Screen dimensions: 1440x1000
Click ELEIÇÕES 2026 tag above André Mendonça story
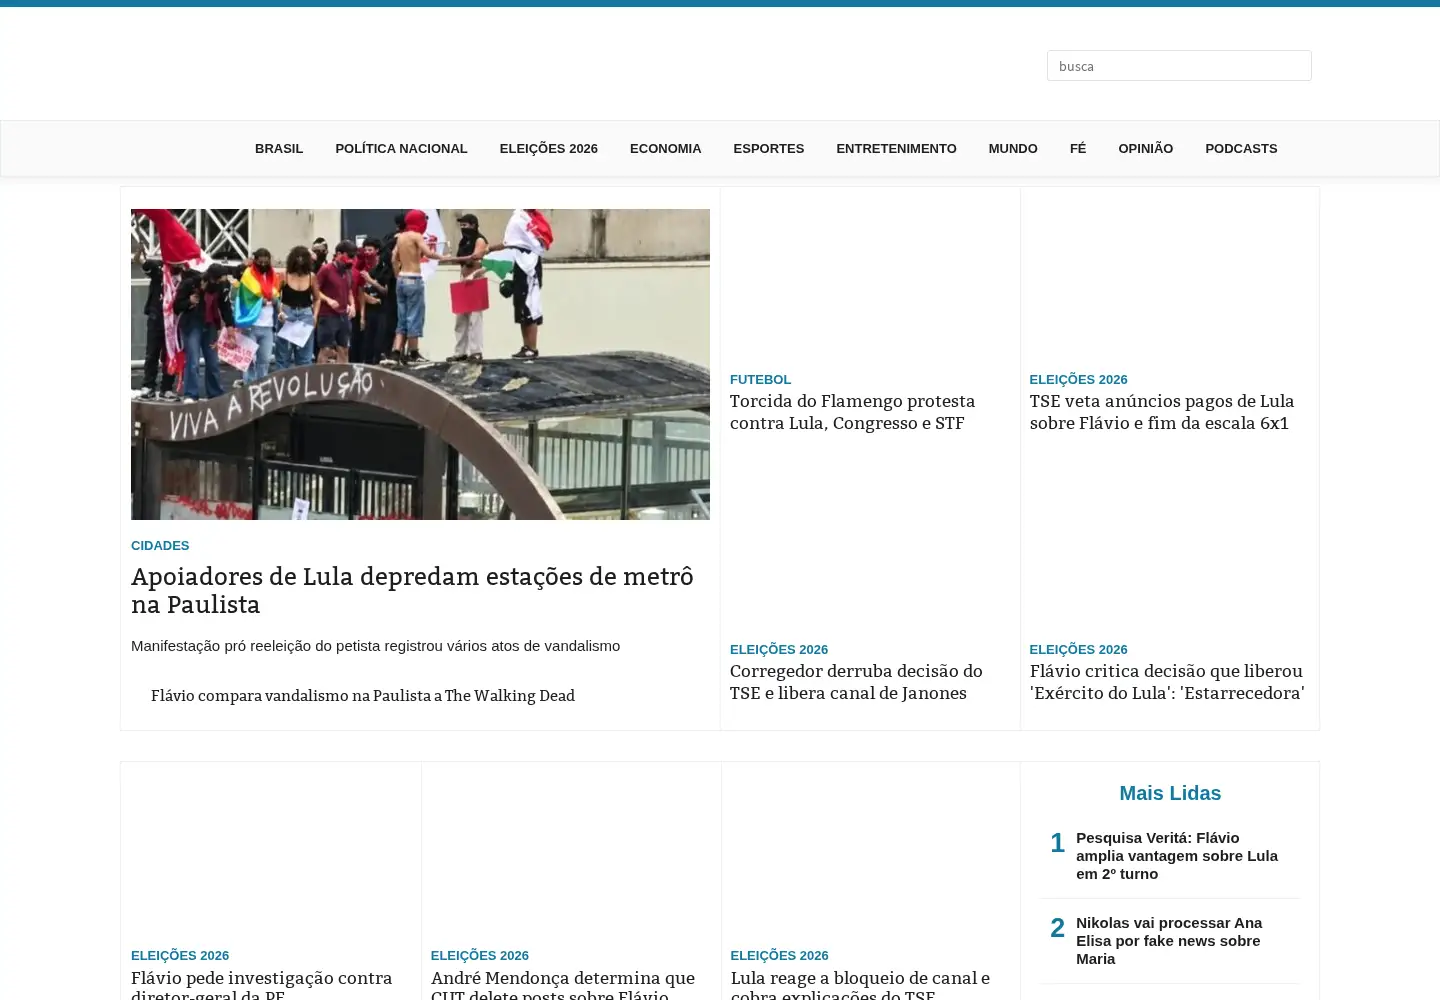[x=480, y=955]
